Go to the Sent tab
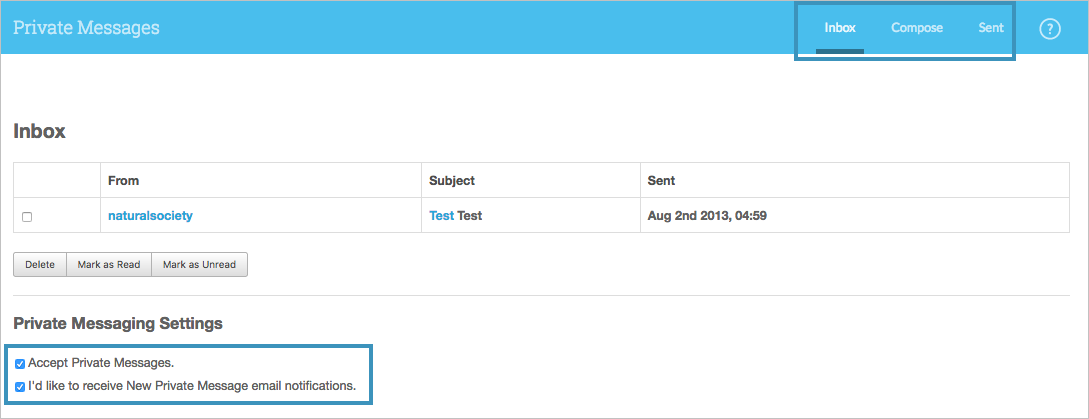The width and height of the screenshot is (1089, 419). [990, 28]
